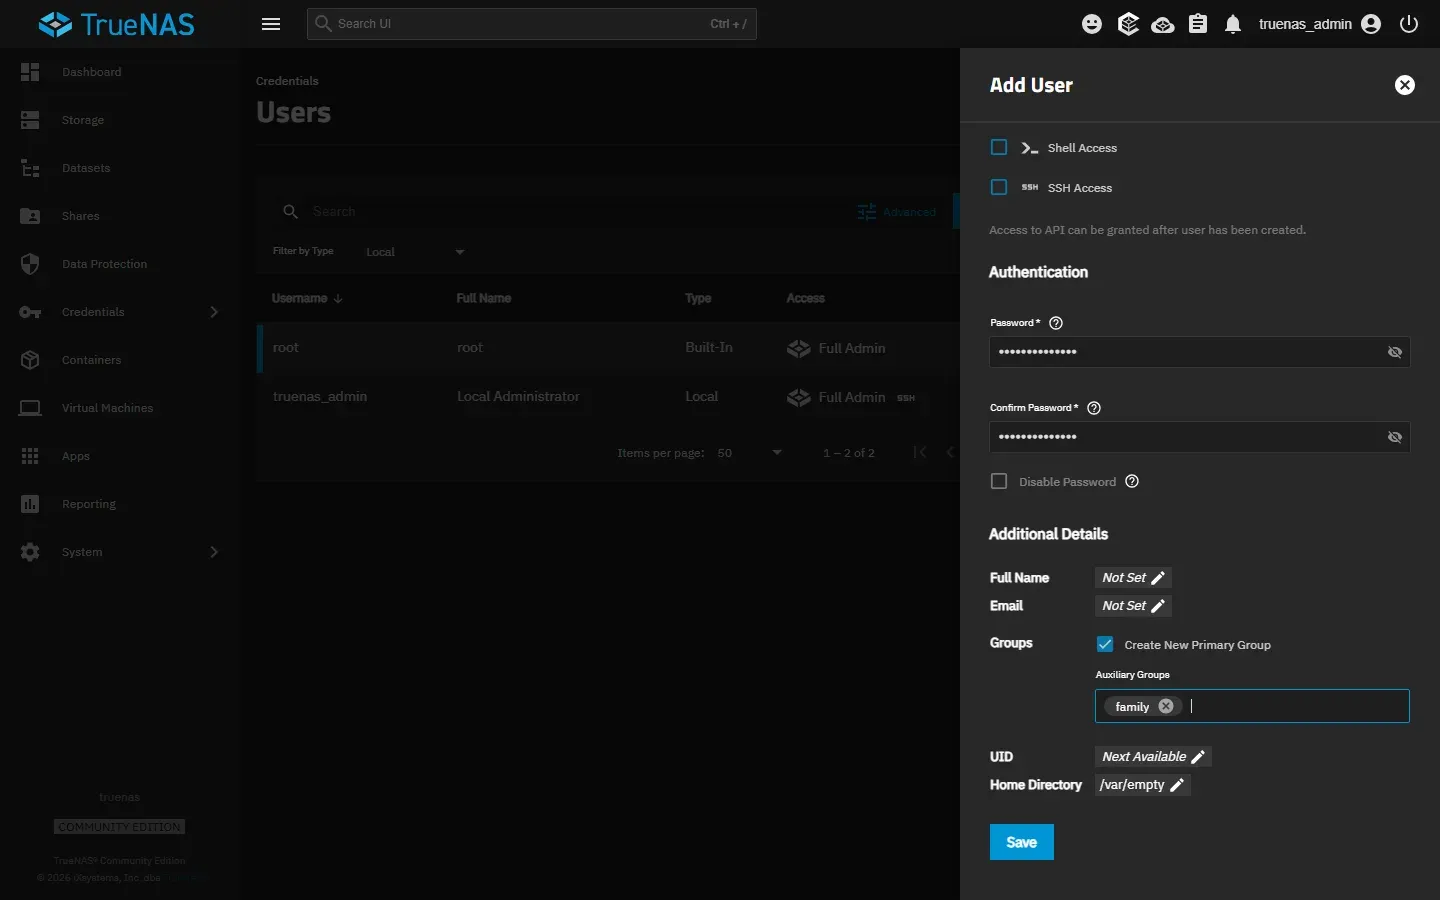The width and height of the screenshot is (1440, 900).
Task: Show Confirm Password help tooltip icon
Action: [x=1094, y=408]
